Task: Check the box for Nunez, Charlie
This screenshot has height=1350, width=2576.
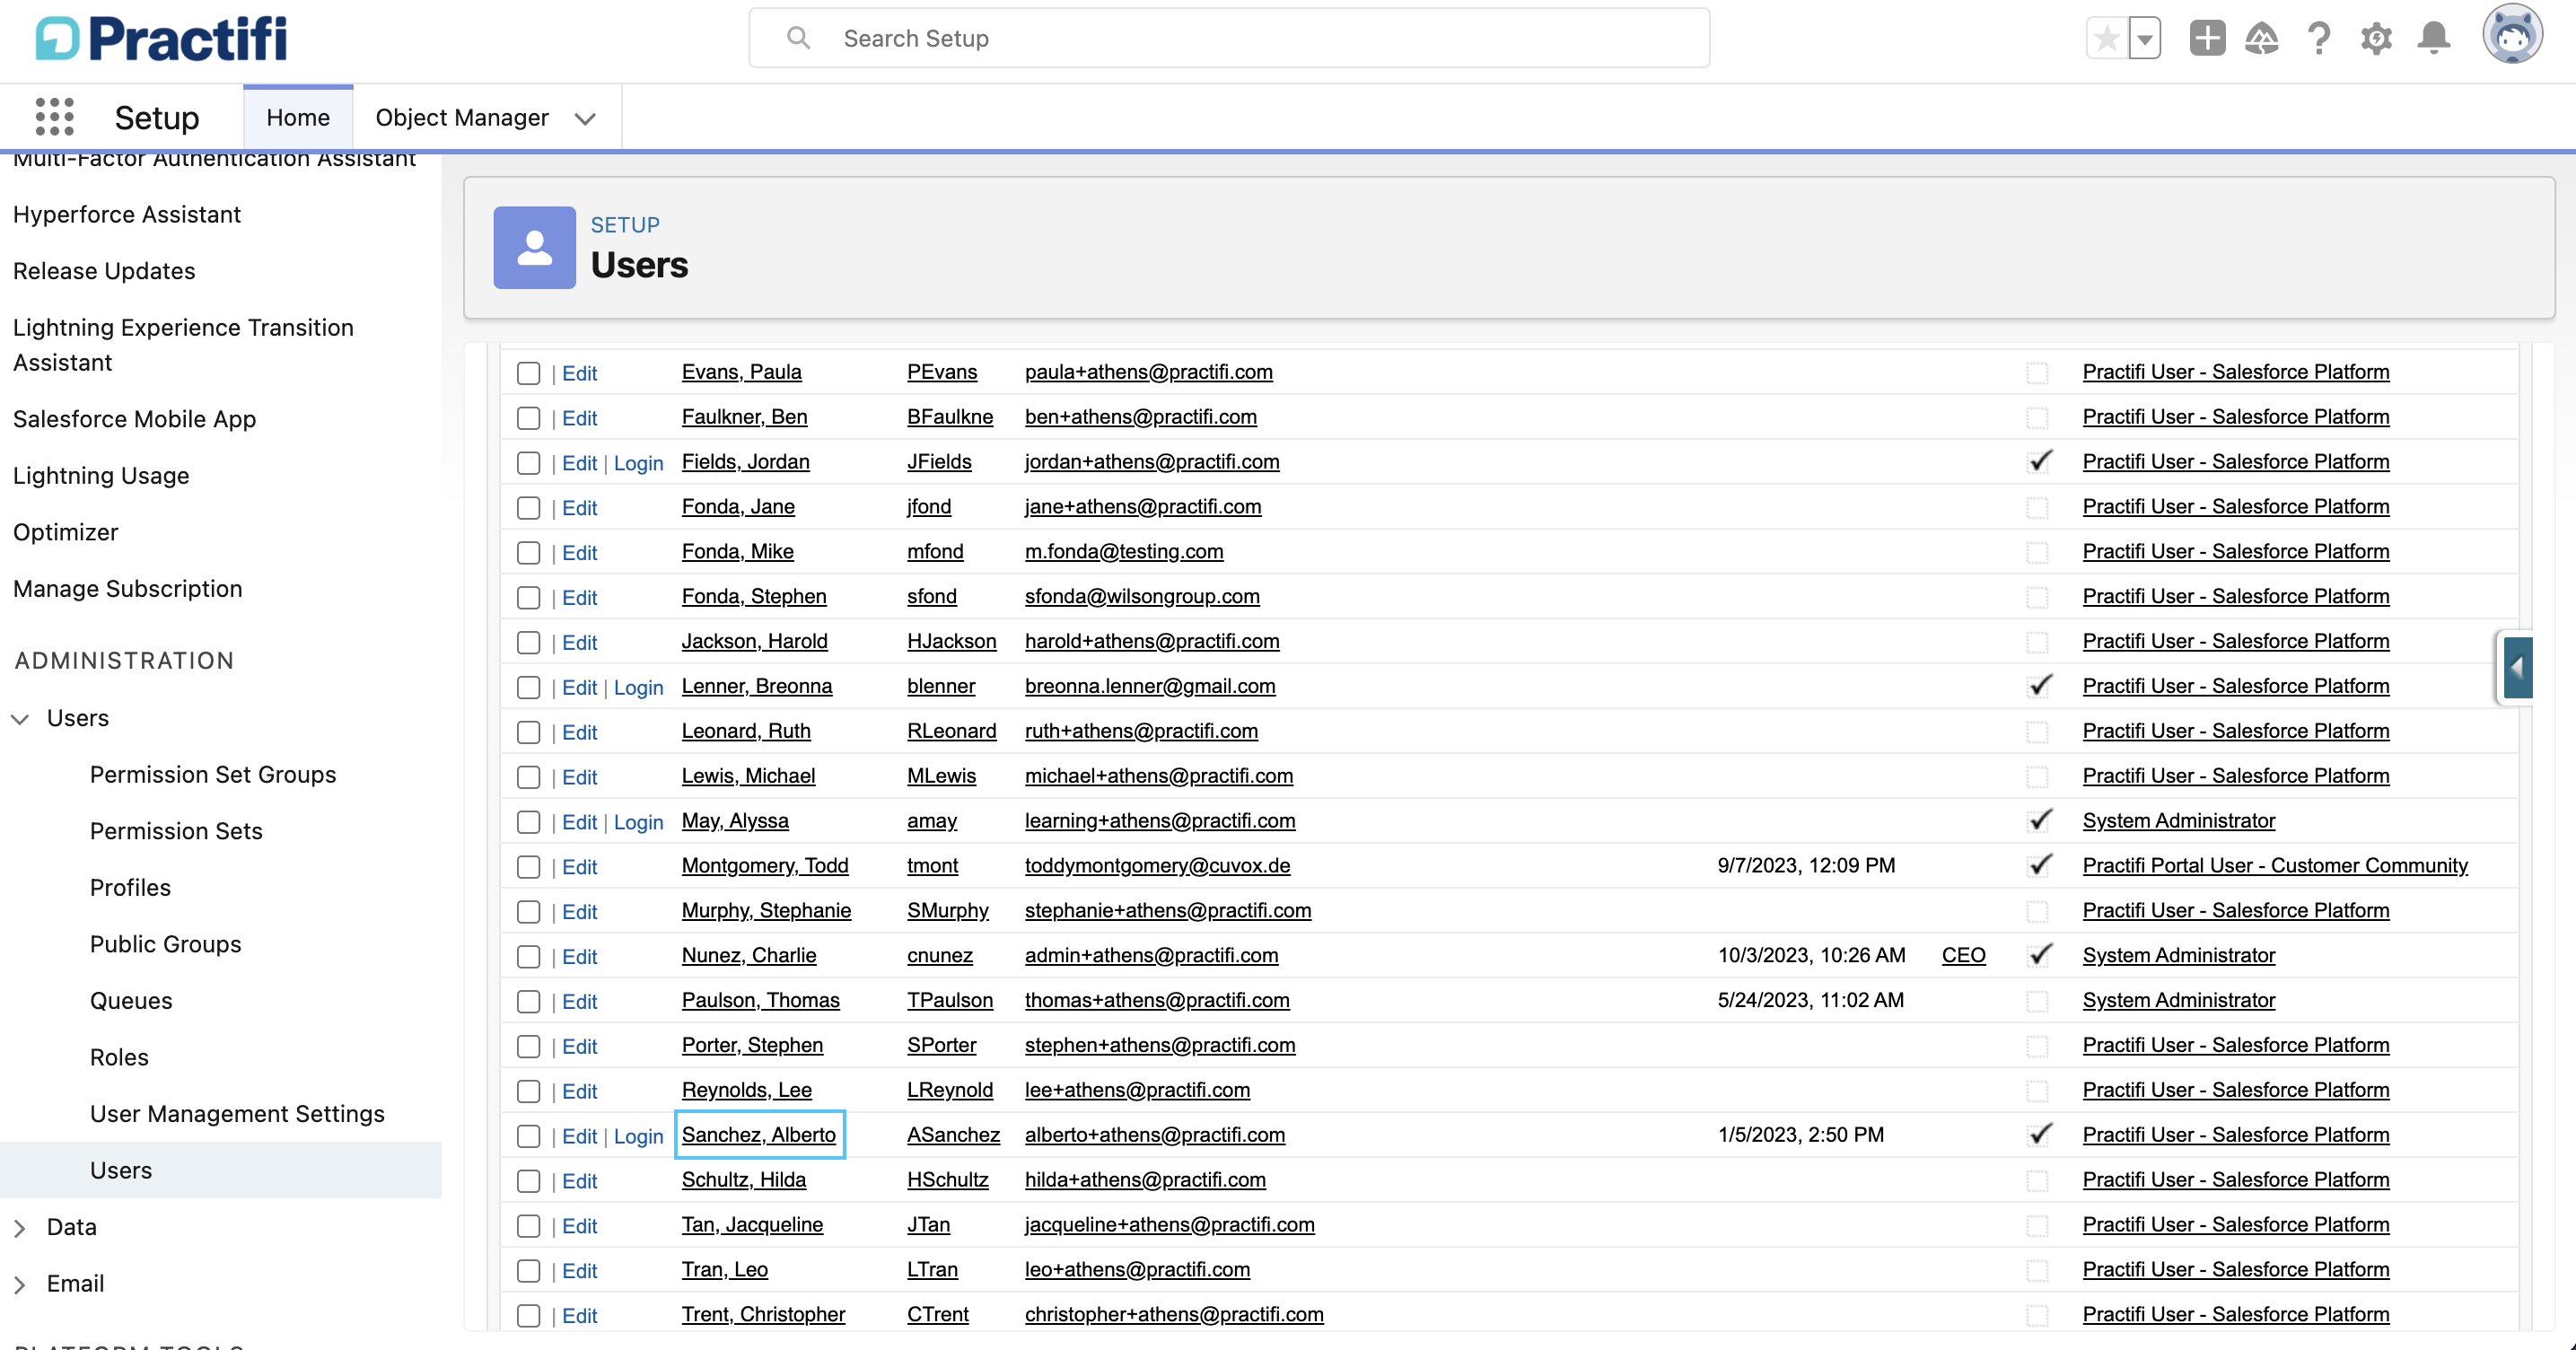Action: pyautogui.click(x=528, y=957)
